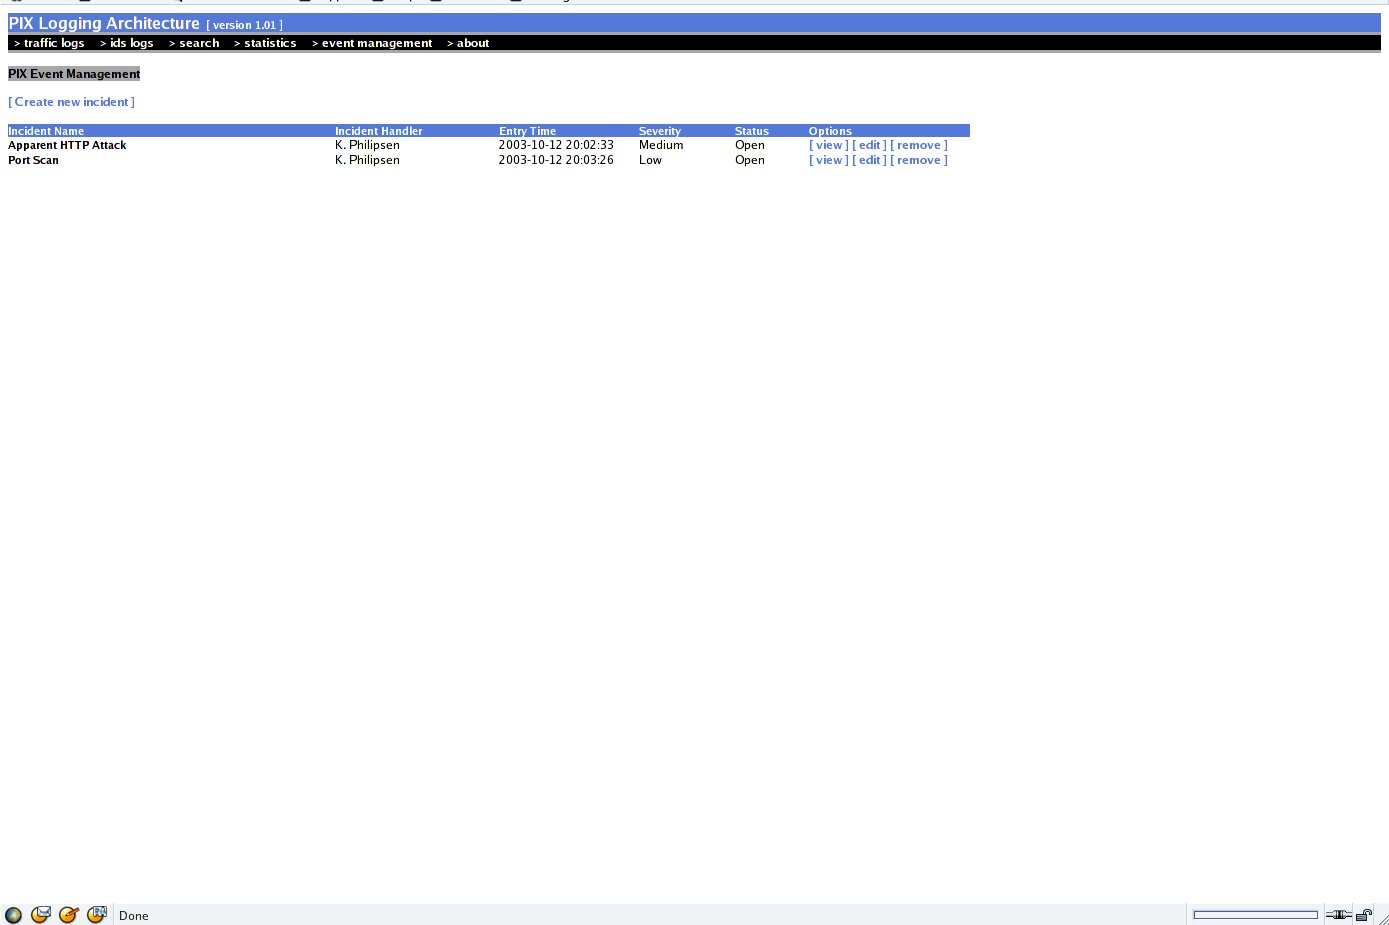Edit the Apparent HTTP Attack incident
Image resolution: width=1389 pixels, height=925 pixels.
[869, 145]
